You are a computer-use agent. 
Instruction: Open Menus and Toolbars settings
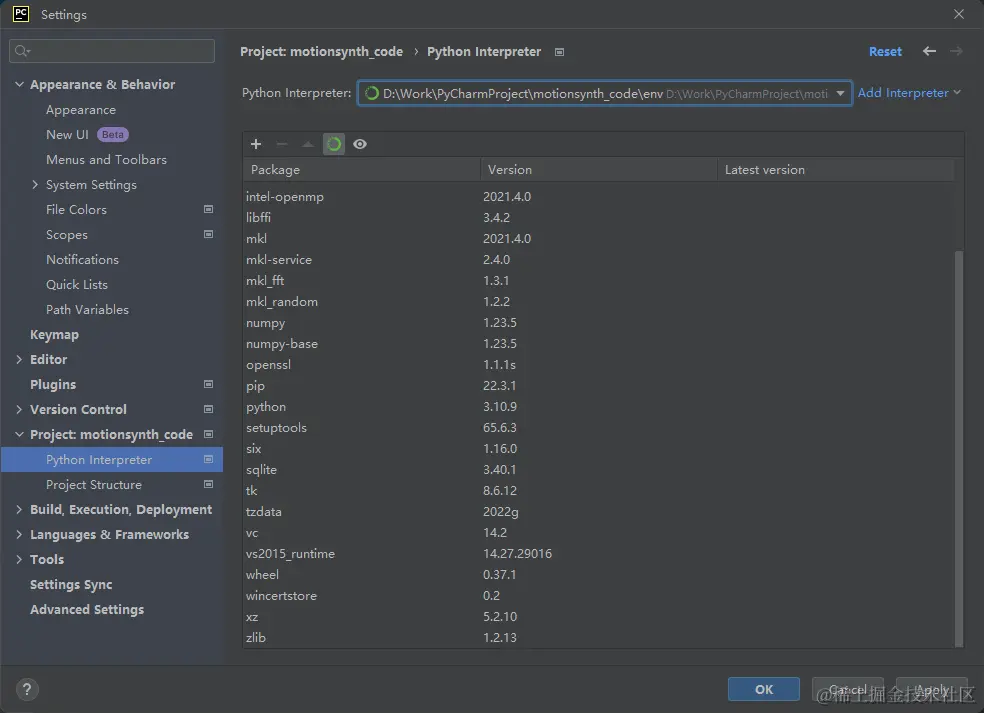tap(106, 159)
